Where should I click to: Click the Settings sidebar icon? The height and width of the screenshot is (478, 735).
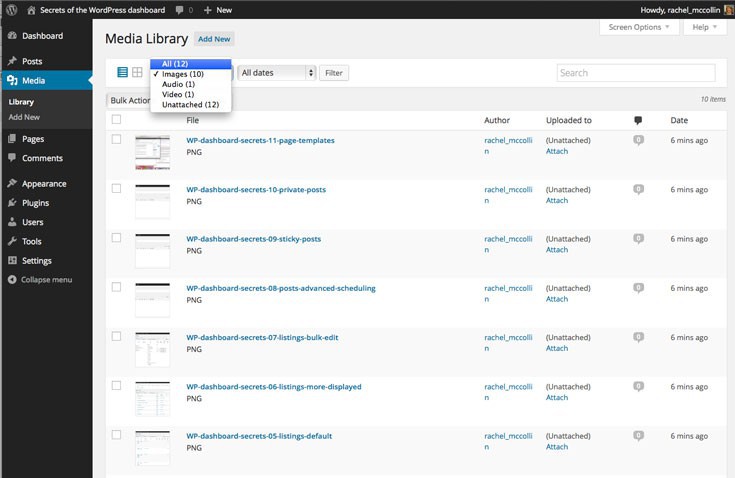(12, 260)
